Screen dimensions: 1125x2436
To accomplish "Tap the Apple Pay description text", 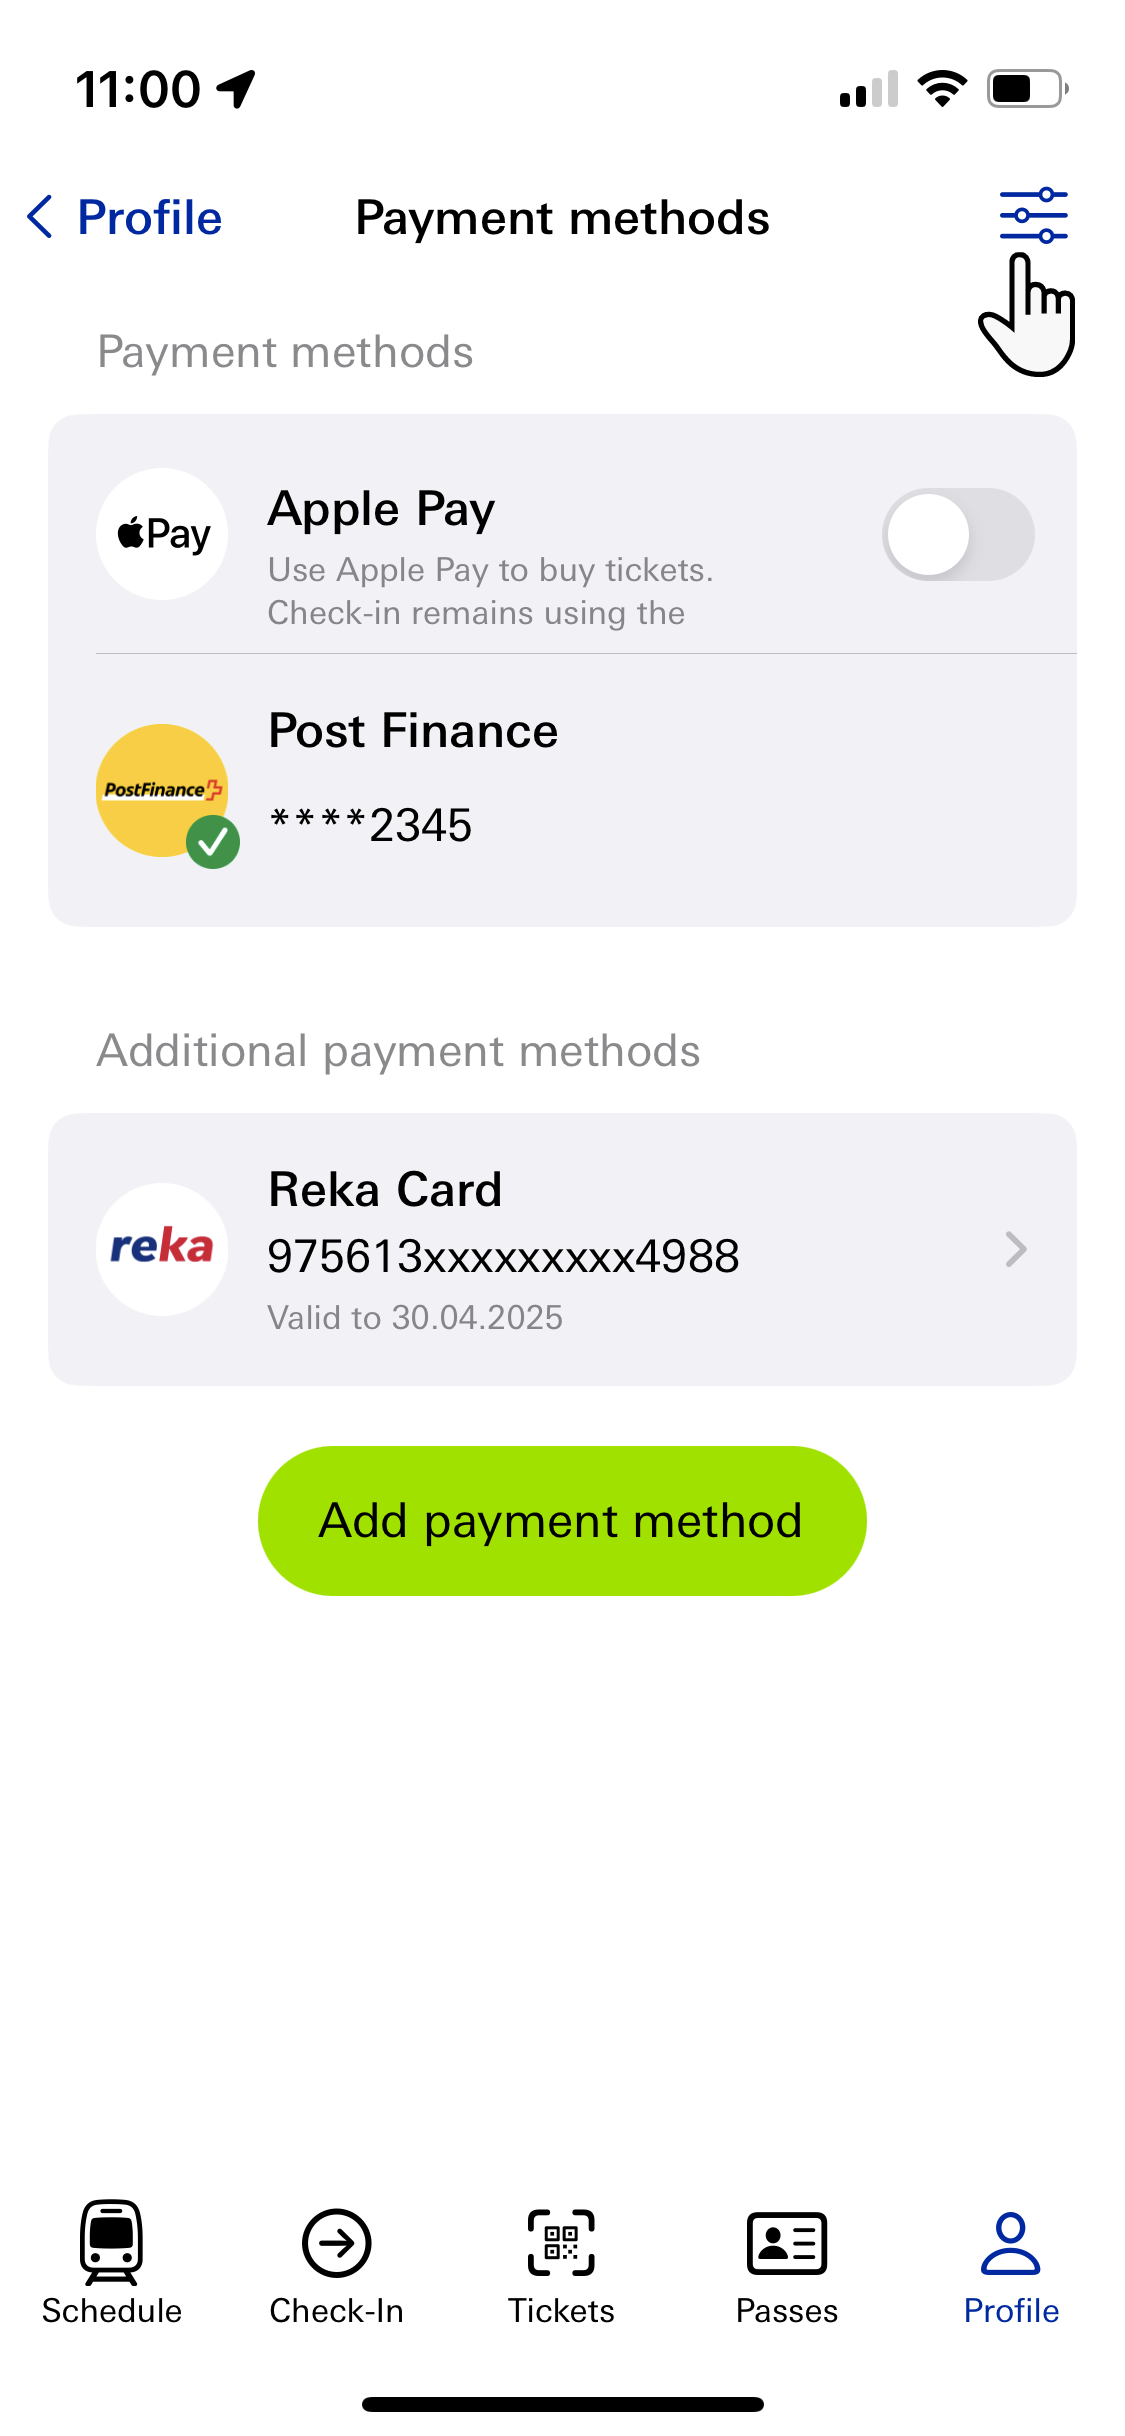I will point(490,591).
